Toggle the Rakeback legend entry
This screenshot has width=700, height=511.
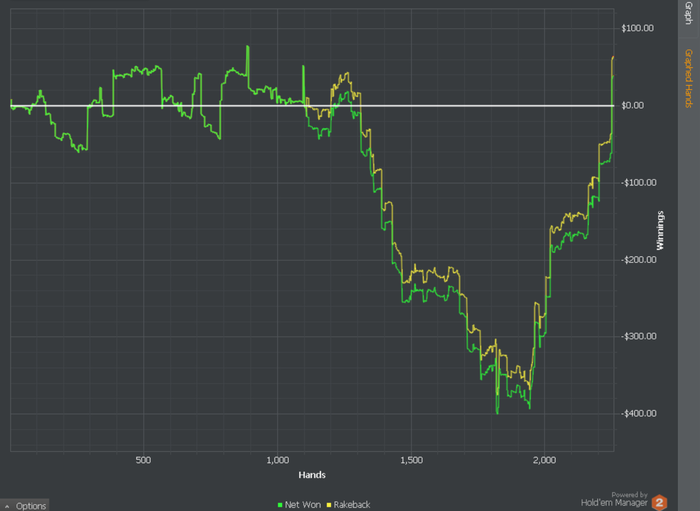(x=349, y=505)
